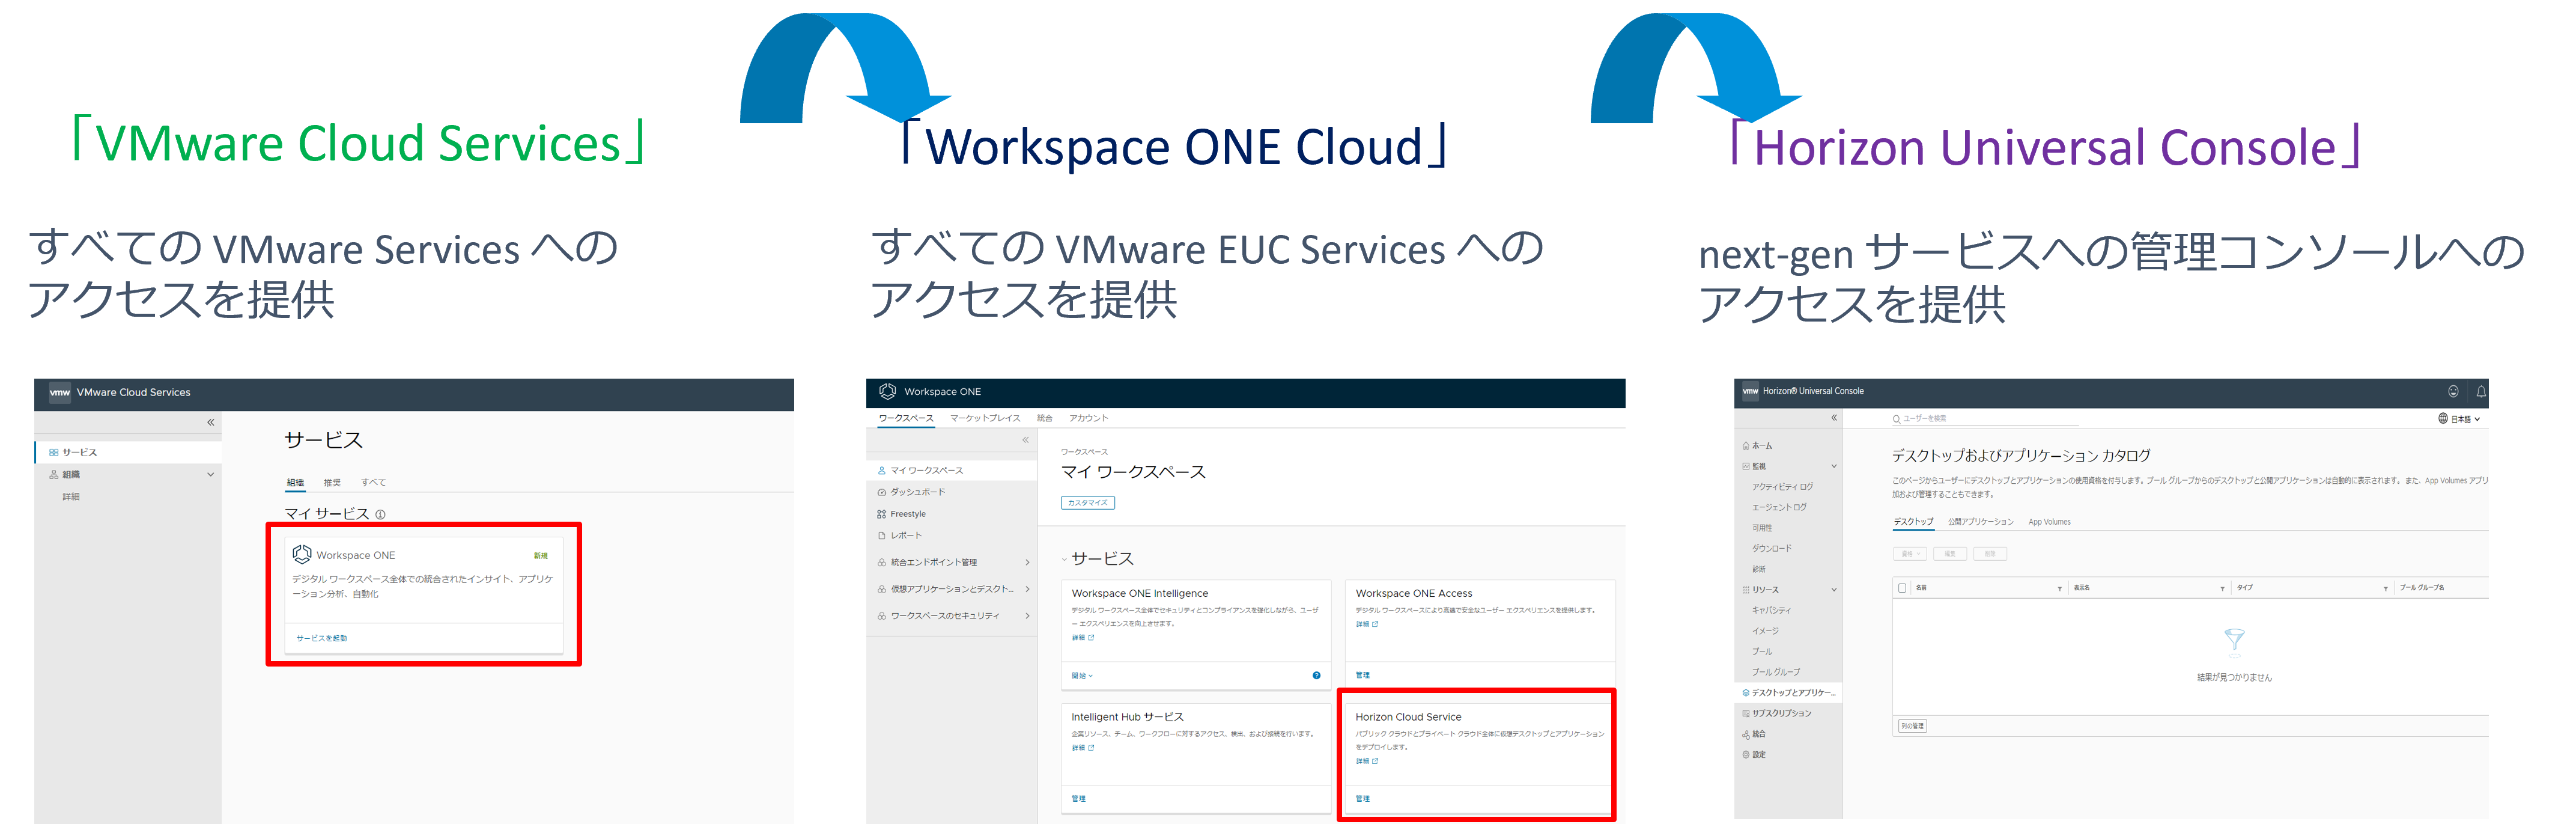Click the blue help icon on Intelligence card
This screenshot has height=824, width=2576.
[1316, 676]
